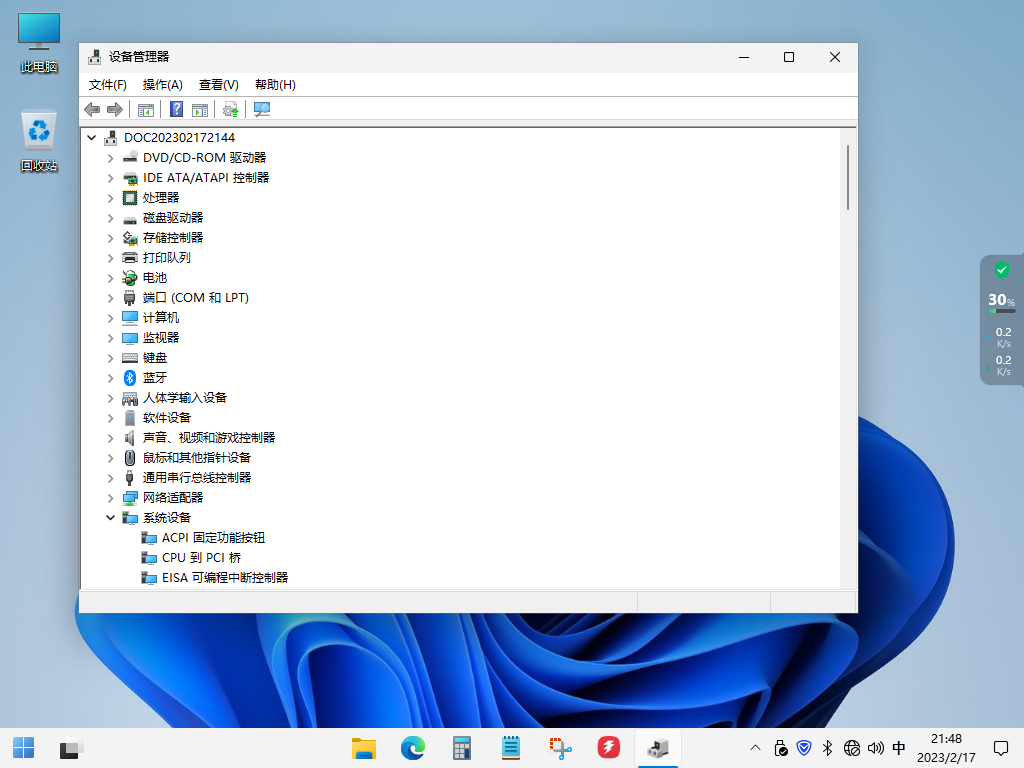Screen dimensions: 1024x768
Task: Go back using the toolbar back arrow
Action: pos(92,110)
